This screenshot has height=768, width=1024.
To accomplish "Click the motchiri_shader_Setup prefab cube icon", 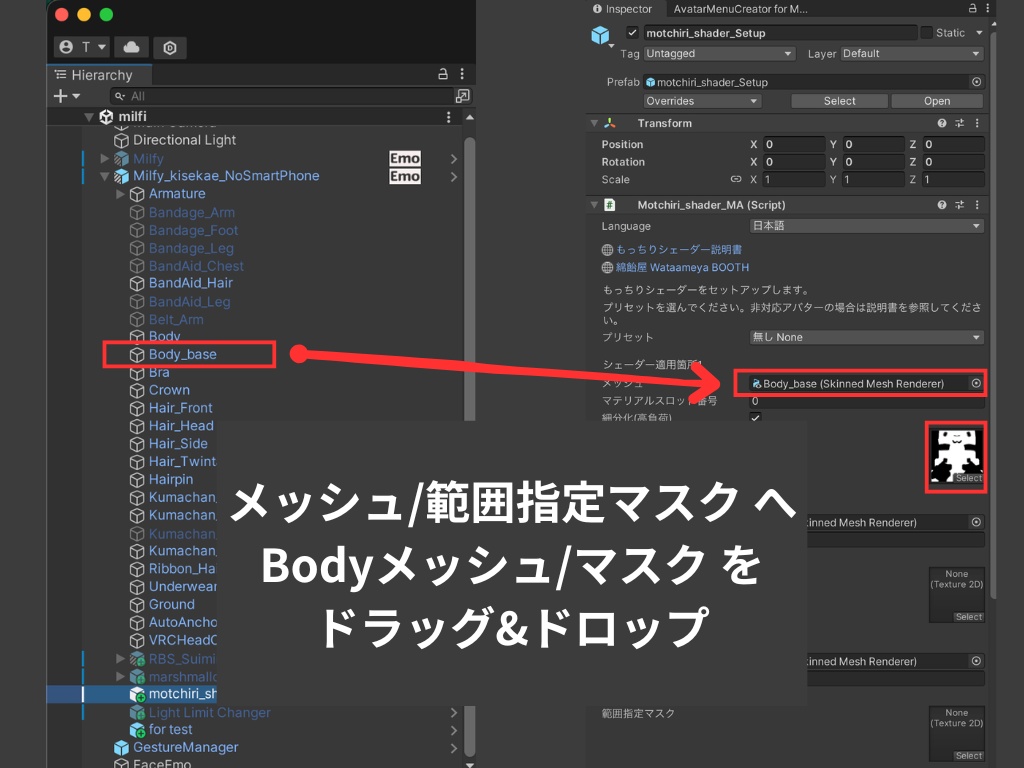I will pos(600,35).
